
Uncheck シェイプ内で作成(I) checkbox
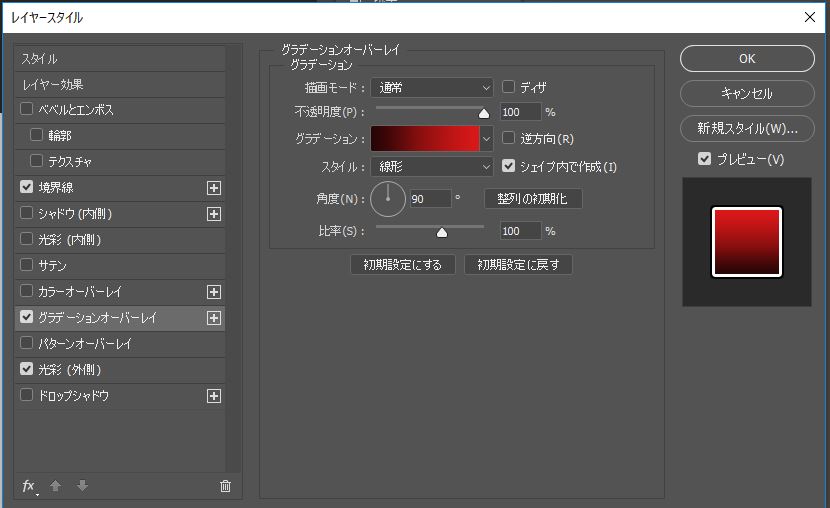(508, 166)
